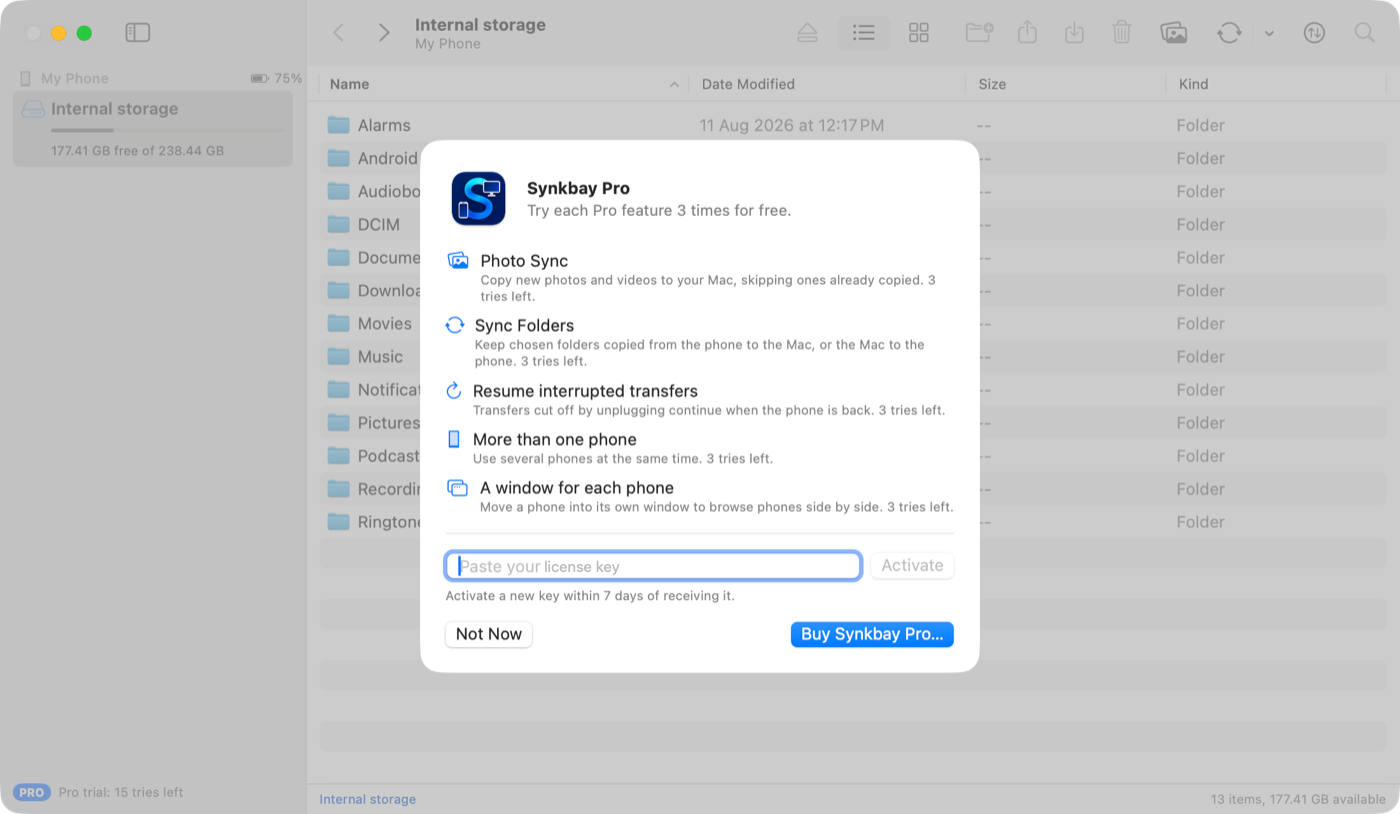Click the Sync Folders heading
Screen dimensions: 1400x814
pyautogui.click(x=524, y=326)
